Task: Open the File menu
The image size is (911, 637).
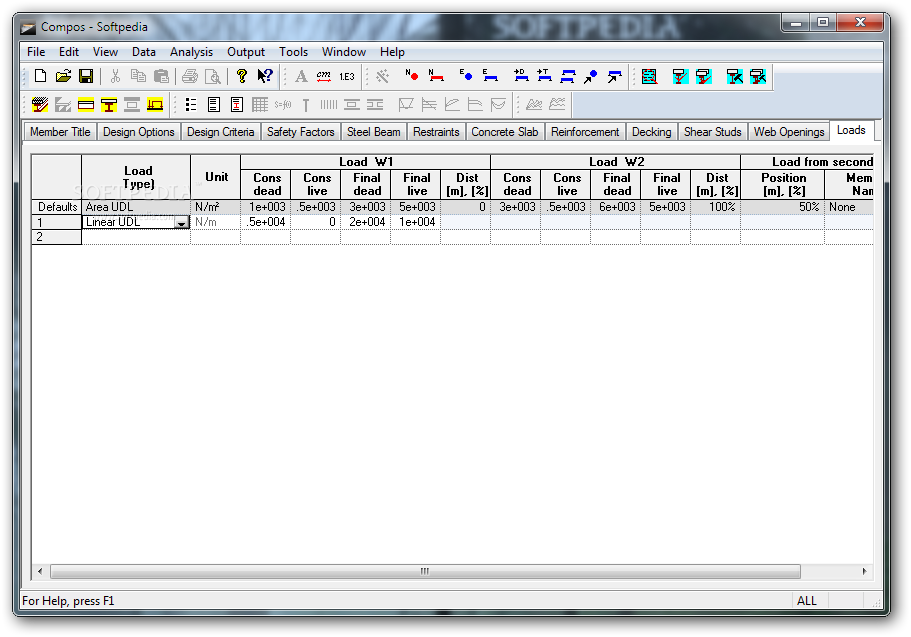Action: click(36, 52)
